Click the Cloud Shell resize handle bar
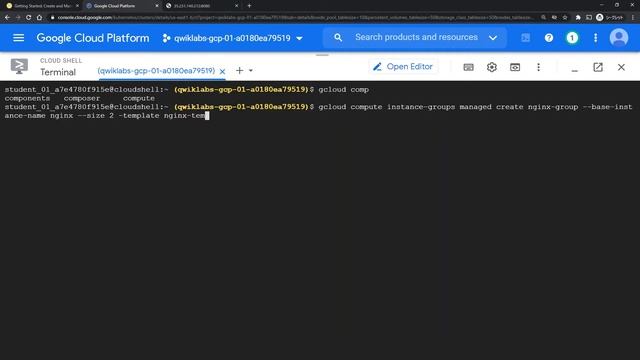 point(322,55)
